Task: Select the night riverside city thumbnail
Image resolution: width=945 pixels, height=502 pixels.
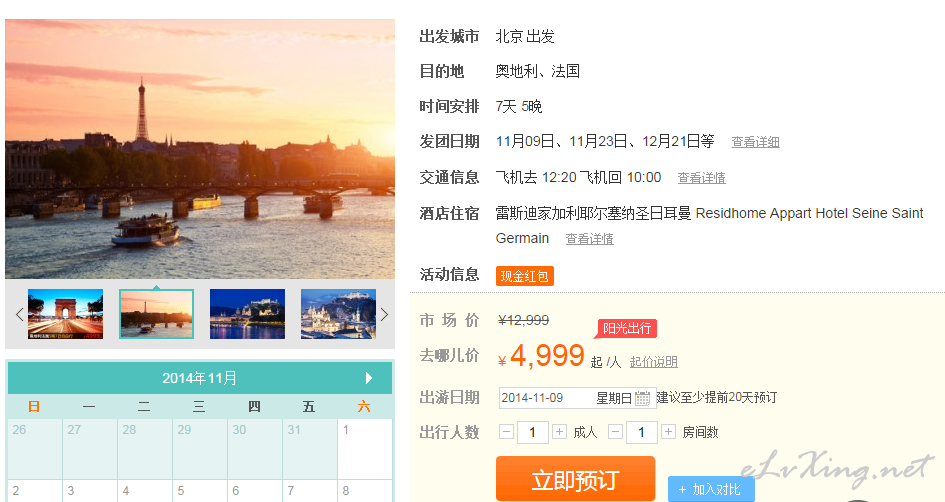Action: point(247,314)
